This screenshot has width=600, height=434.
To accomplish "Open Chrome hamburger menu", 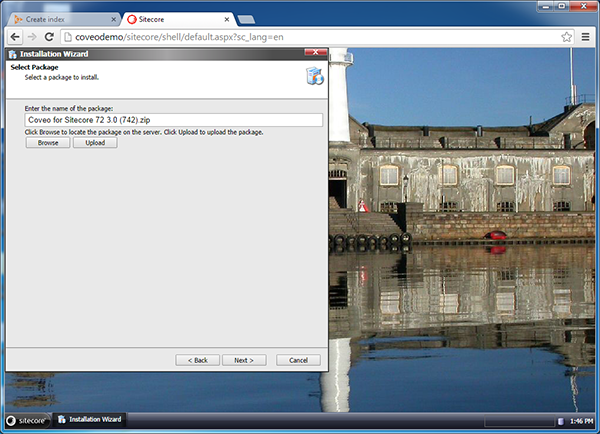I will tap(585, 37).
